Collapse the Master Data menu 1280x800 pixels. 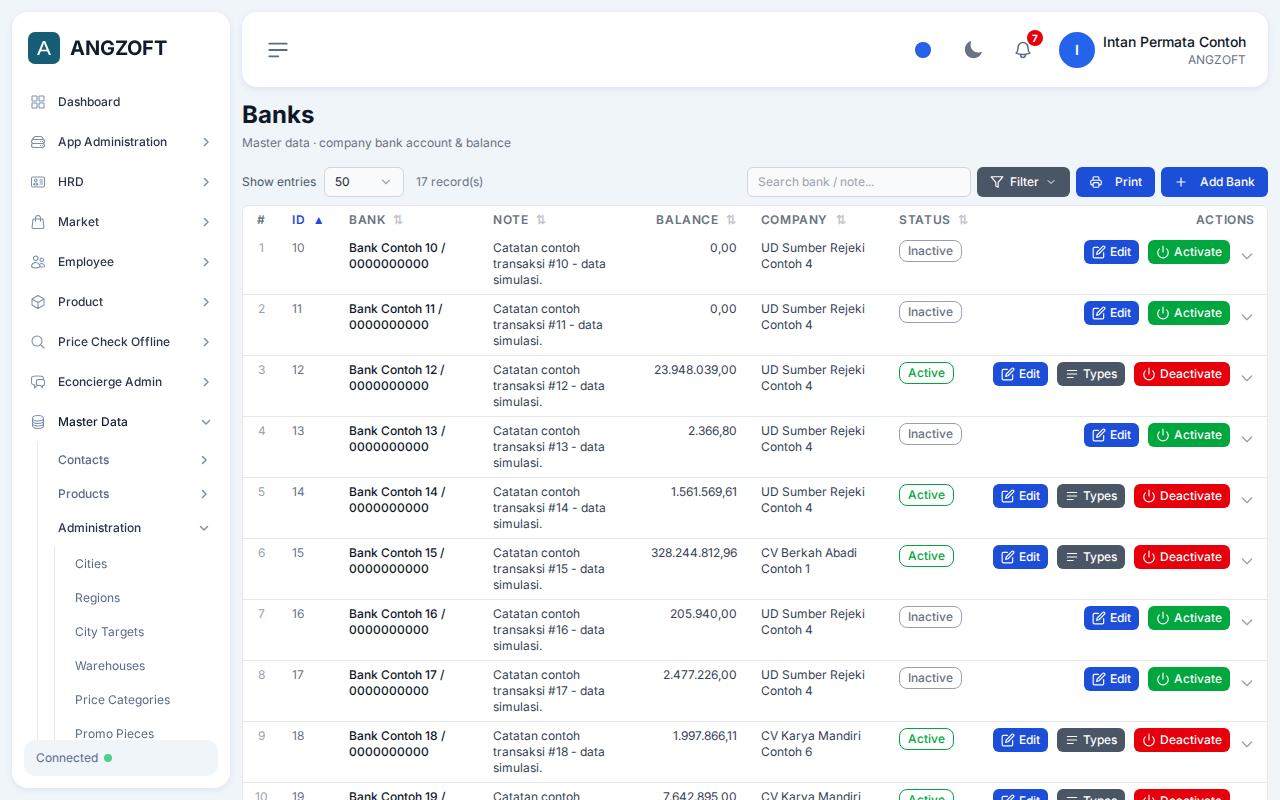121,422
